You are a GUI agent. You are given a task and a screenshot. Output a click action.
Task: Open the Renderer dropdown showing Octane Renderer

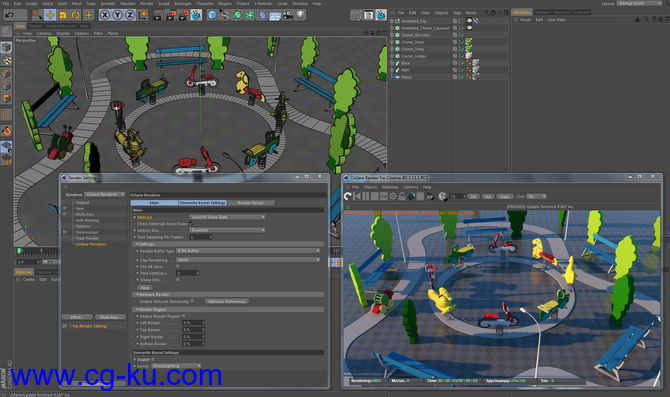(105, 194)
